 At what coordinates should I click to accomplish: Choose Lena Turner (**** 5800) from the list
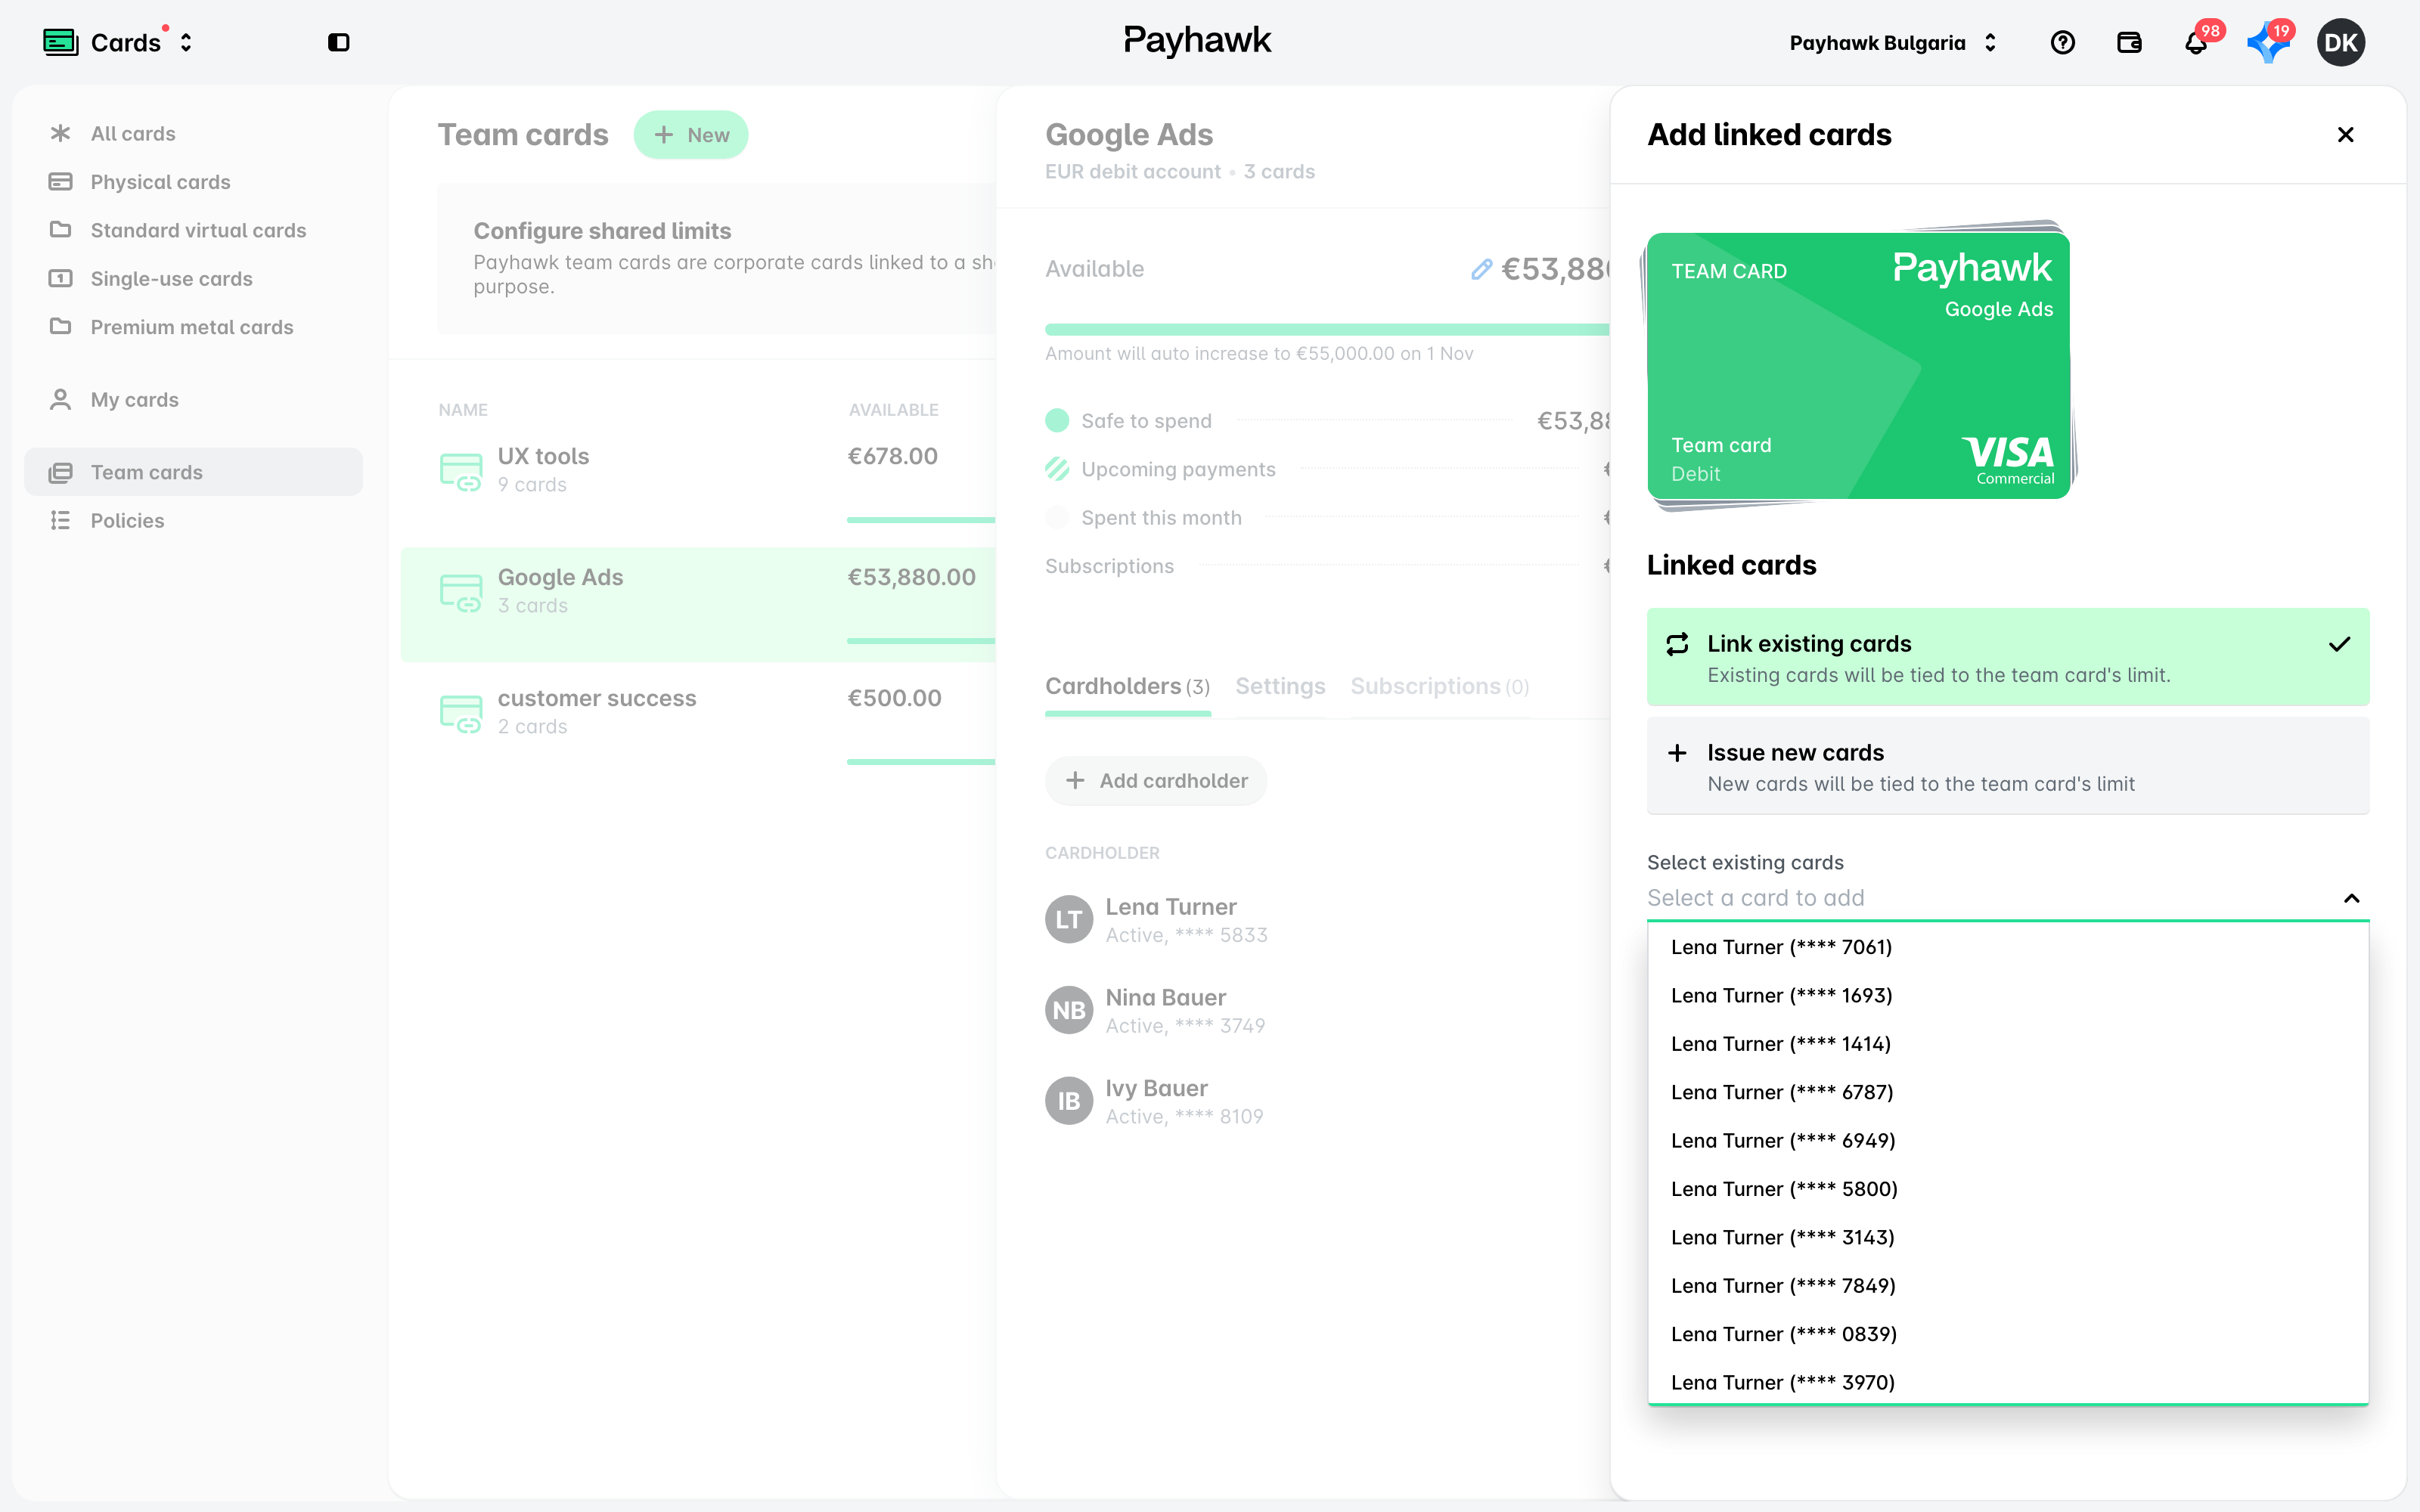click(x=2008, y=1189)
